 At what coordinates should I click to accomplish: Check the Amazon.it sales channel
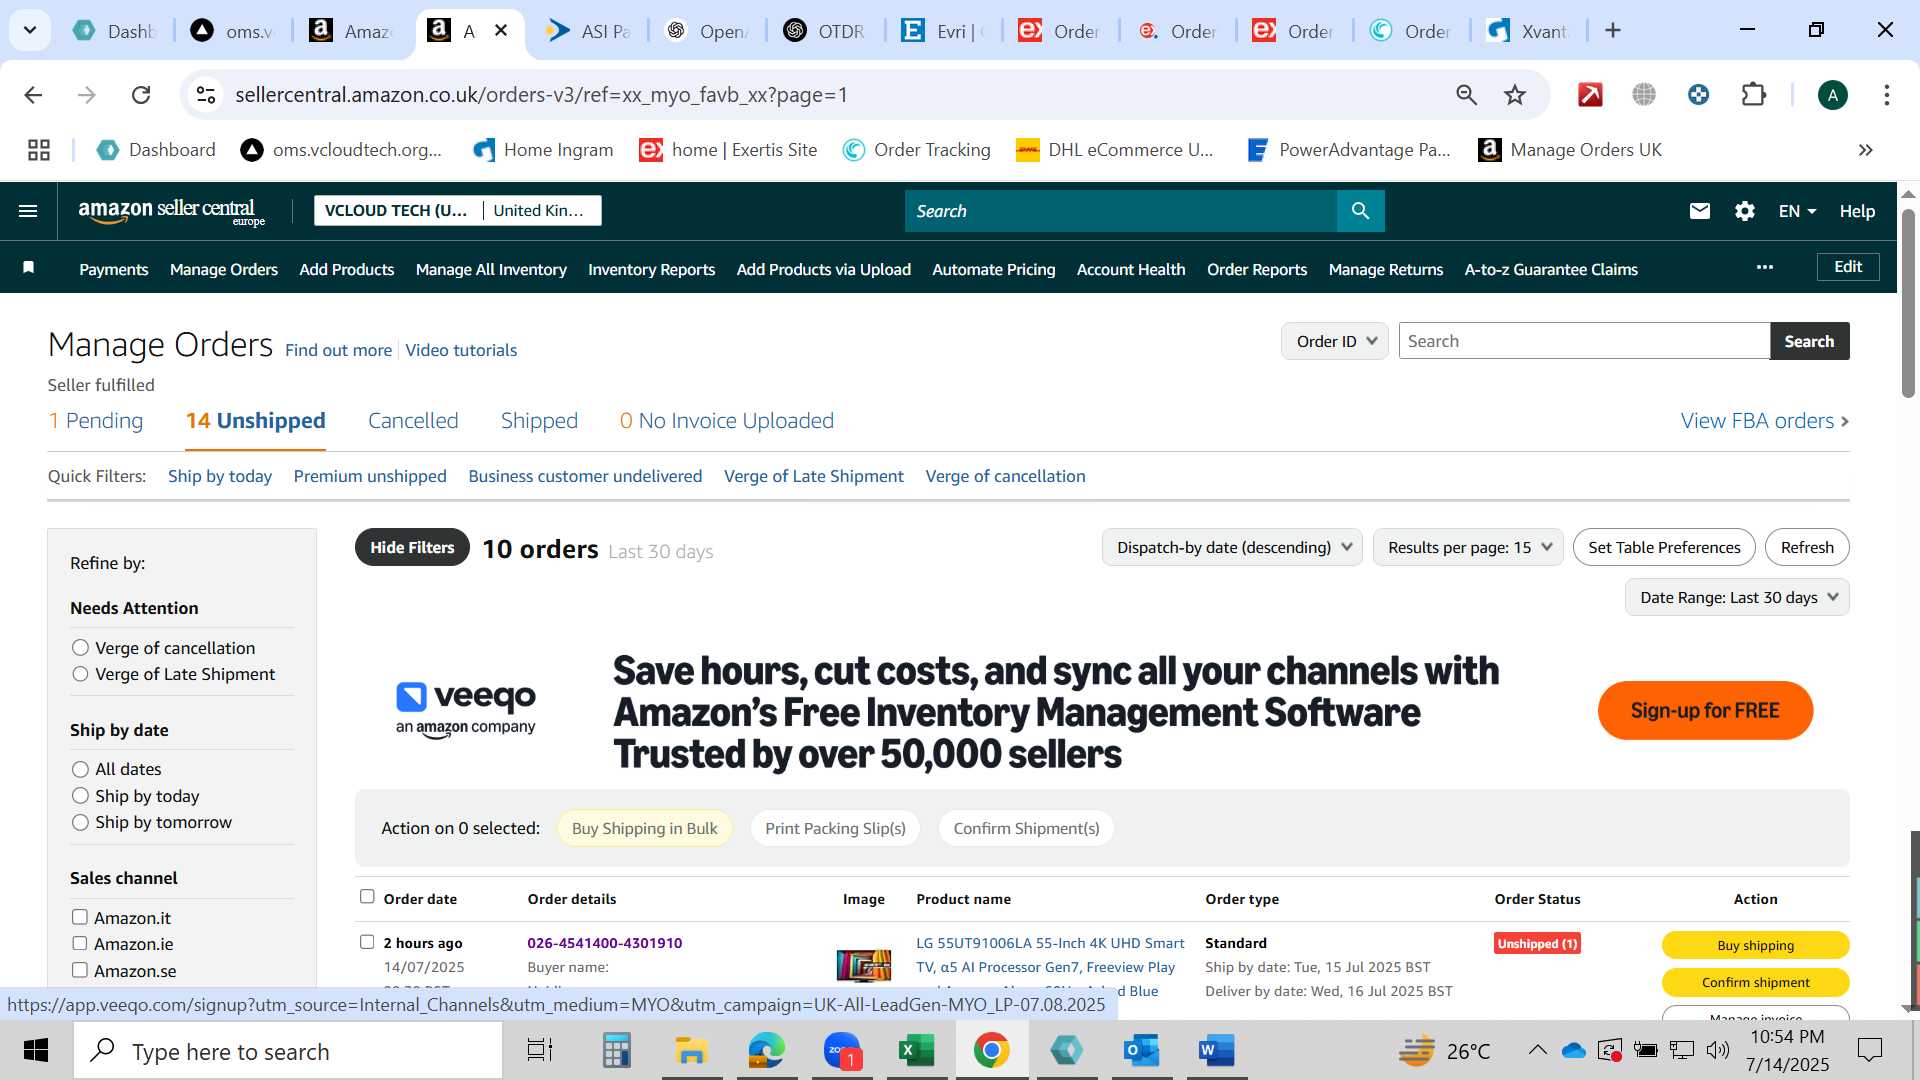[80, 917]
